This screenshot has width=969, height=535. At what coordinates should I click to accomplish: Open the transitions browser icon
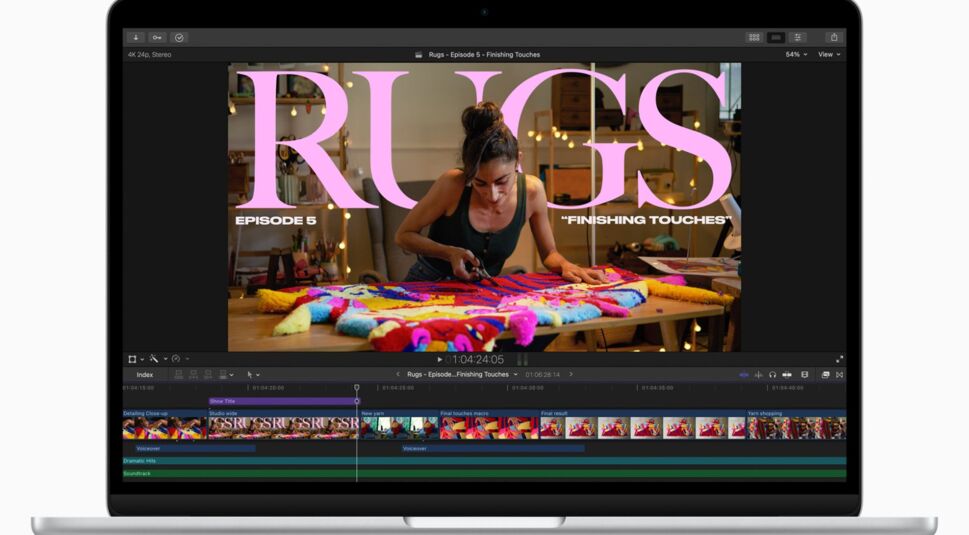[x=839, y=375]
